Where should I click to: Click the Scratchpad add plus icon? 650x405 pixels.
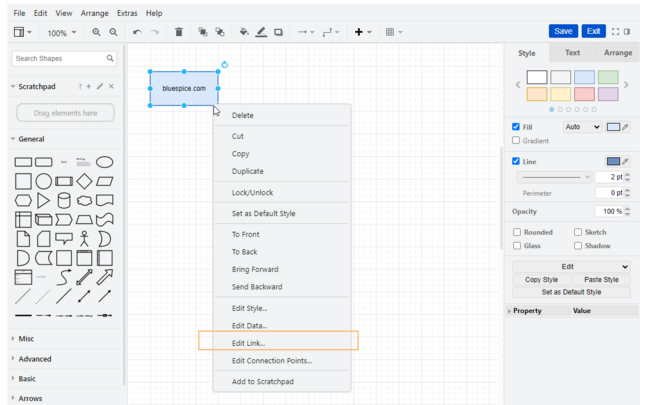[x=88, y=86]
